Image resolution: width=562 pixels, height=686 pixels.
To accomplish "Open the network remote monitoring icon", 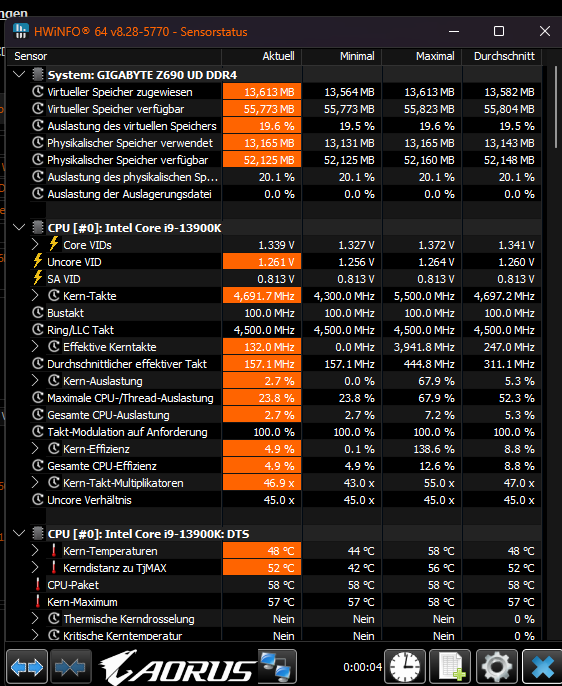I will 276,667.
